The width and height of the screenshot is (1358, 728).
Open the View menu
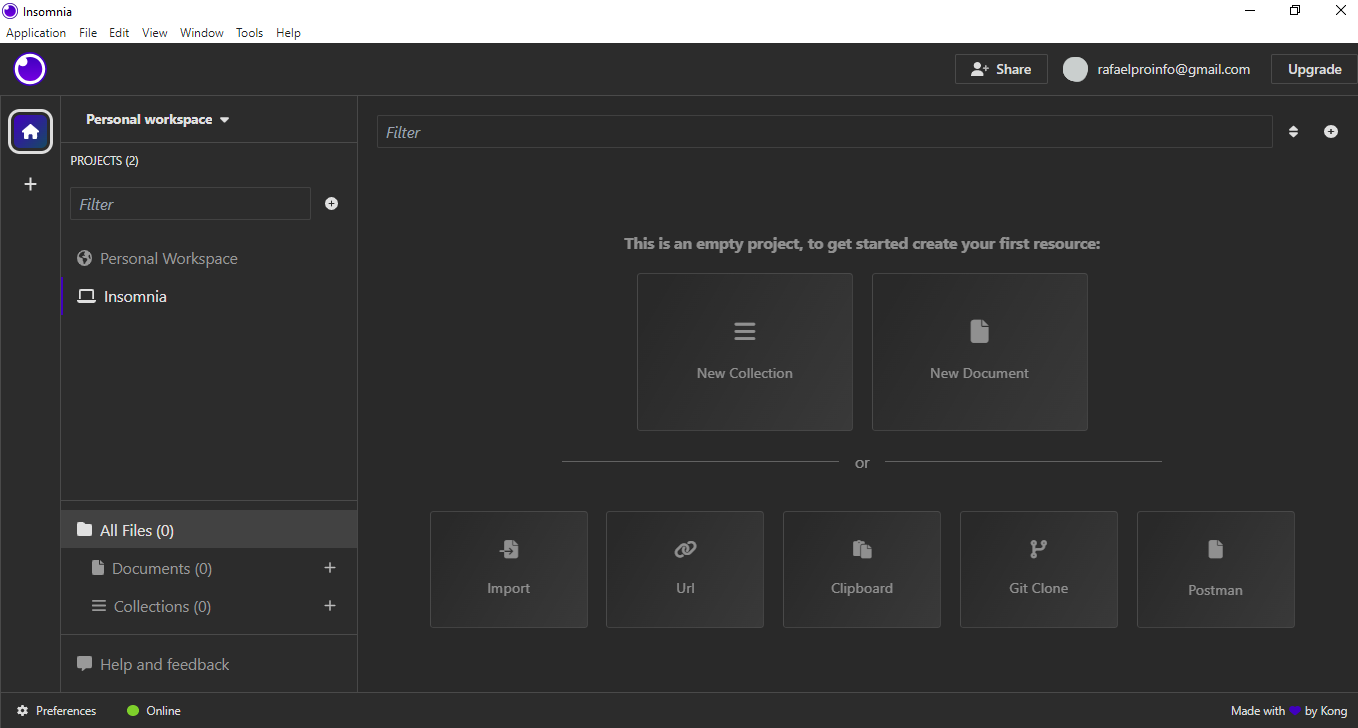[155, 33]
